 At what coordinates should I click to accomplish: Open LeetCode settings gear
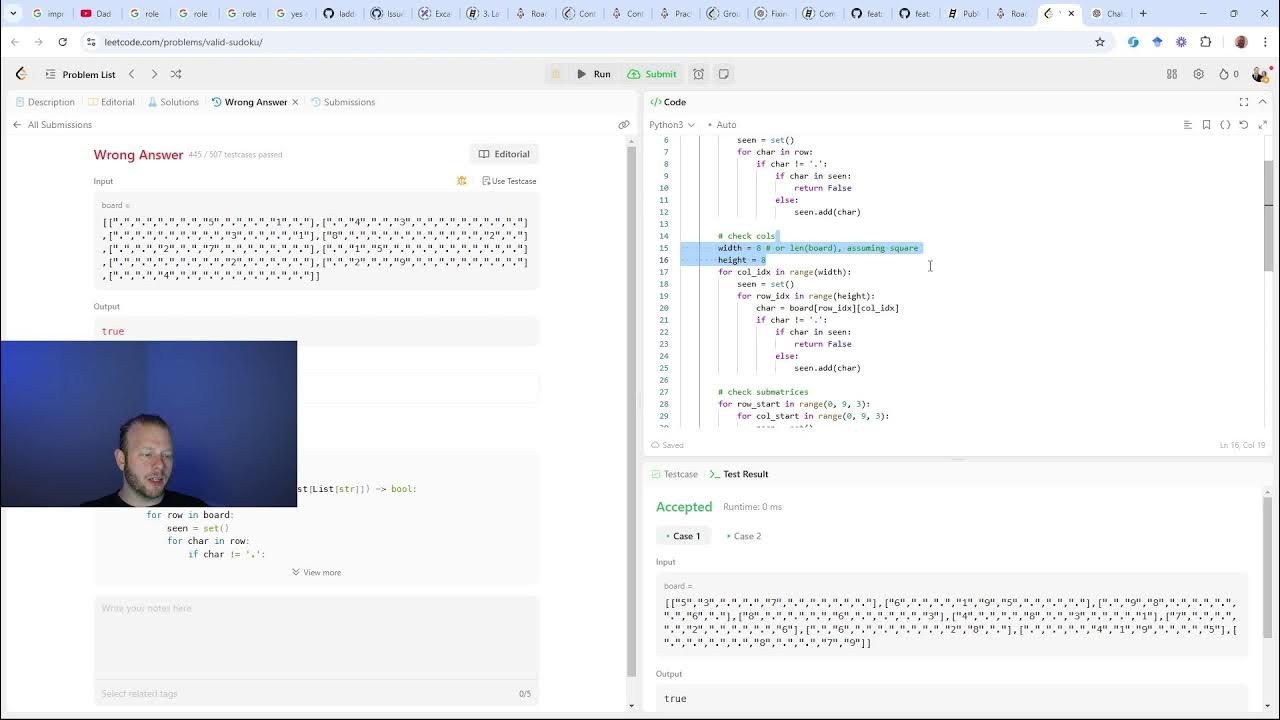tap(1198, 74)
